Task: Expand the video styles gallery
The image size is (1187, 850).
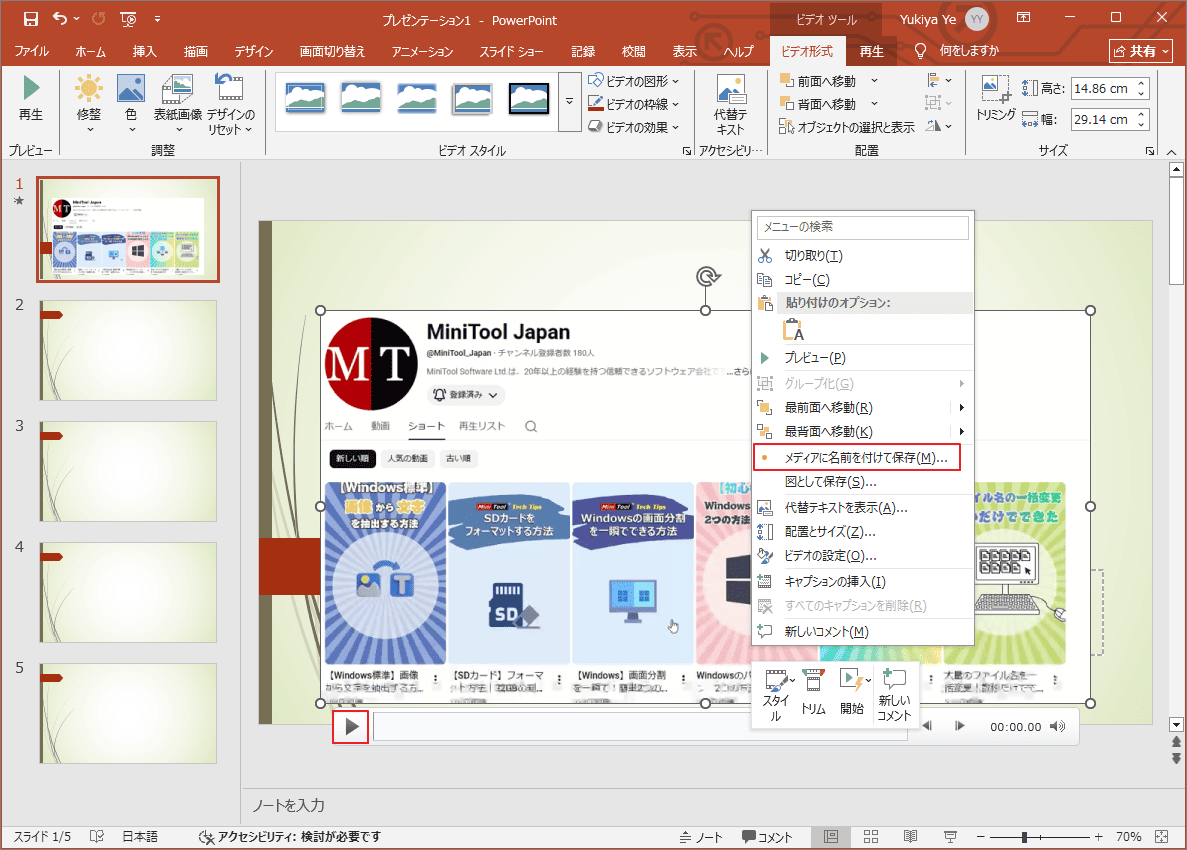Action: [x=569, y=101]
